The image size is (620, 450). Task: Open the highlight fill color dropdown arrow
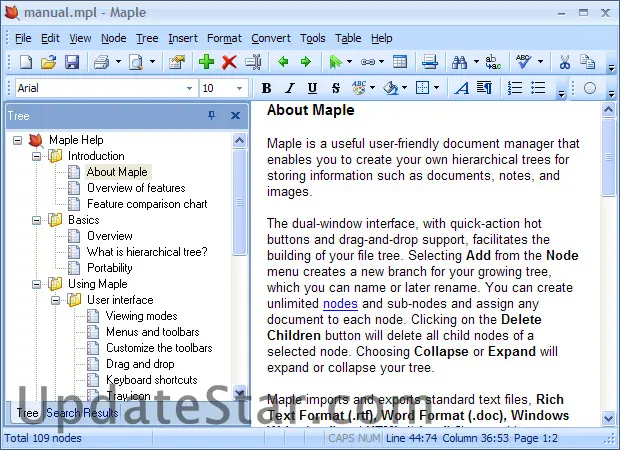click(x=405, y=88)
